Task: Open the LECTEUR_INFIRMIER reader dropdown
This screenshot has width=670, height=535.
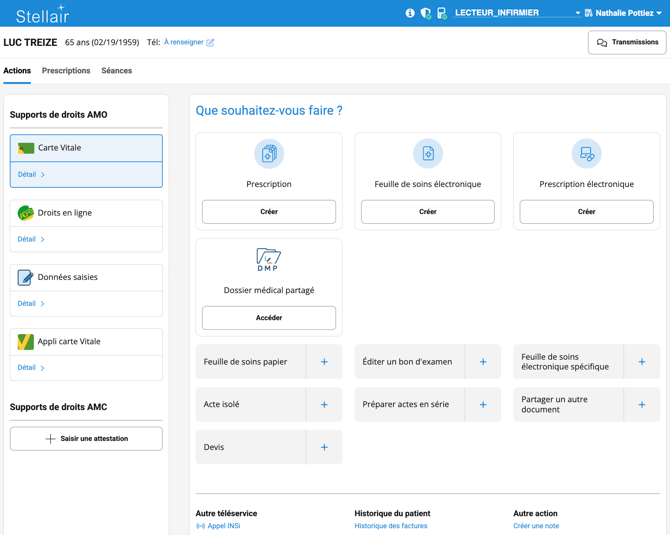Action: (517, 13)
